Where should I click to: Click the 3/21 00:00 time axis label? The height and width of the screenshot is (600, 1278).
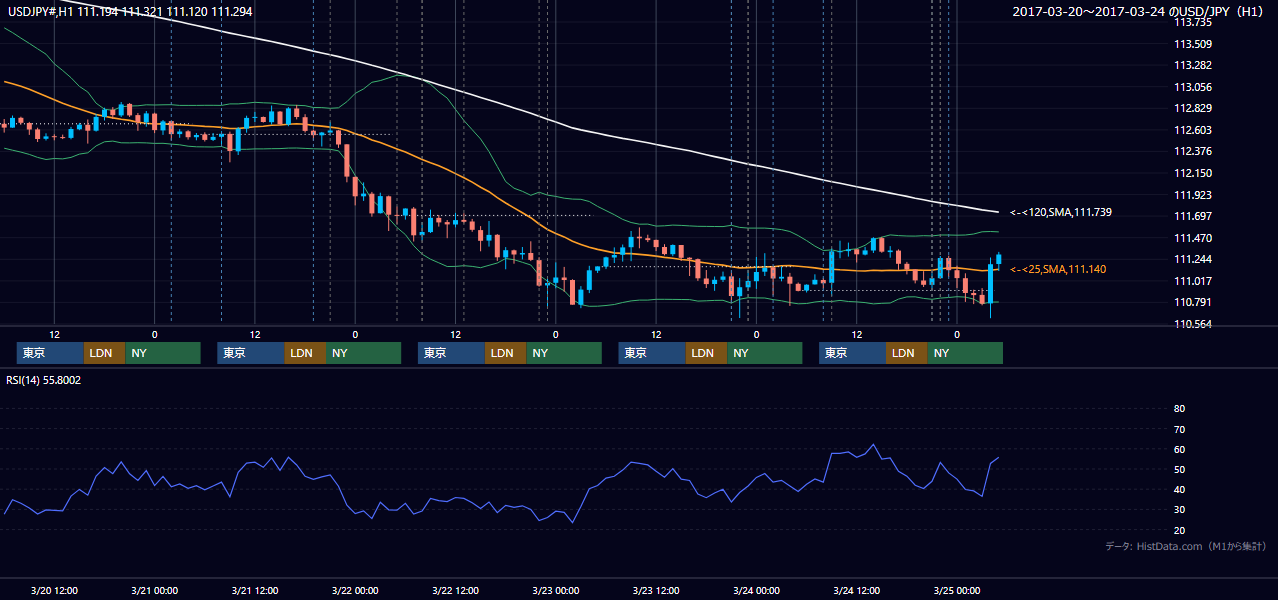point(154,590)
